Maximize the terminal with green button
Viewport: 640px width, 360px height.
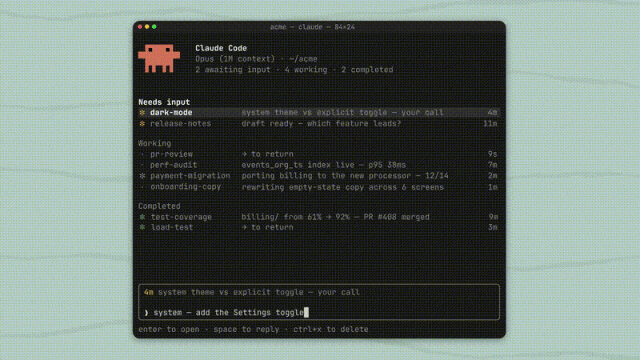click(154, 27)
